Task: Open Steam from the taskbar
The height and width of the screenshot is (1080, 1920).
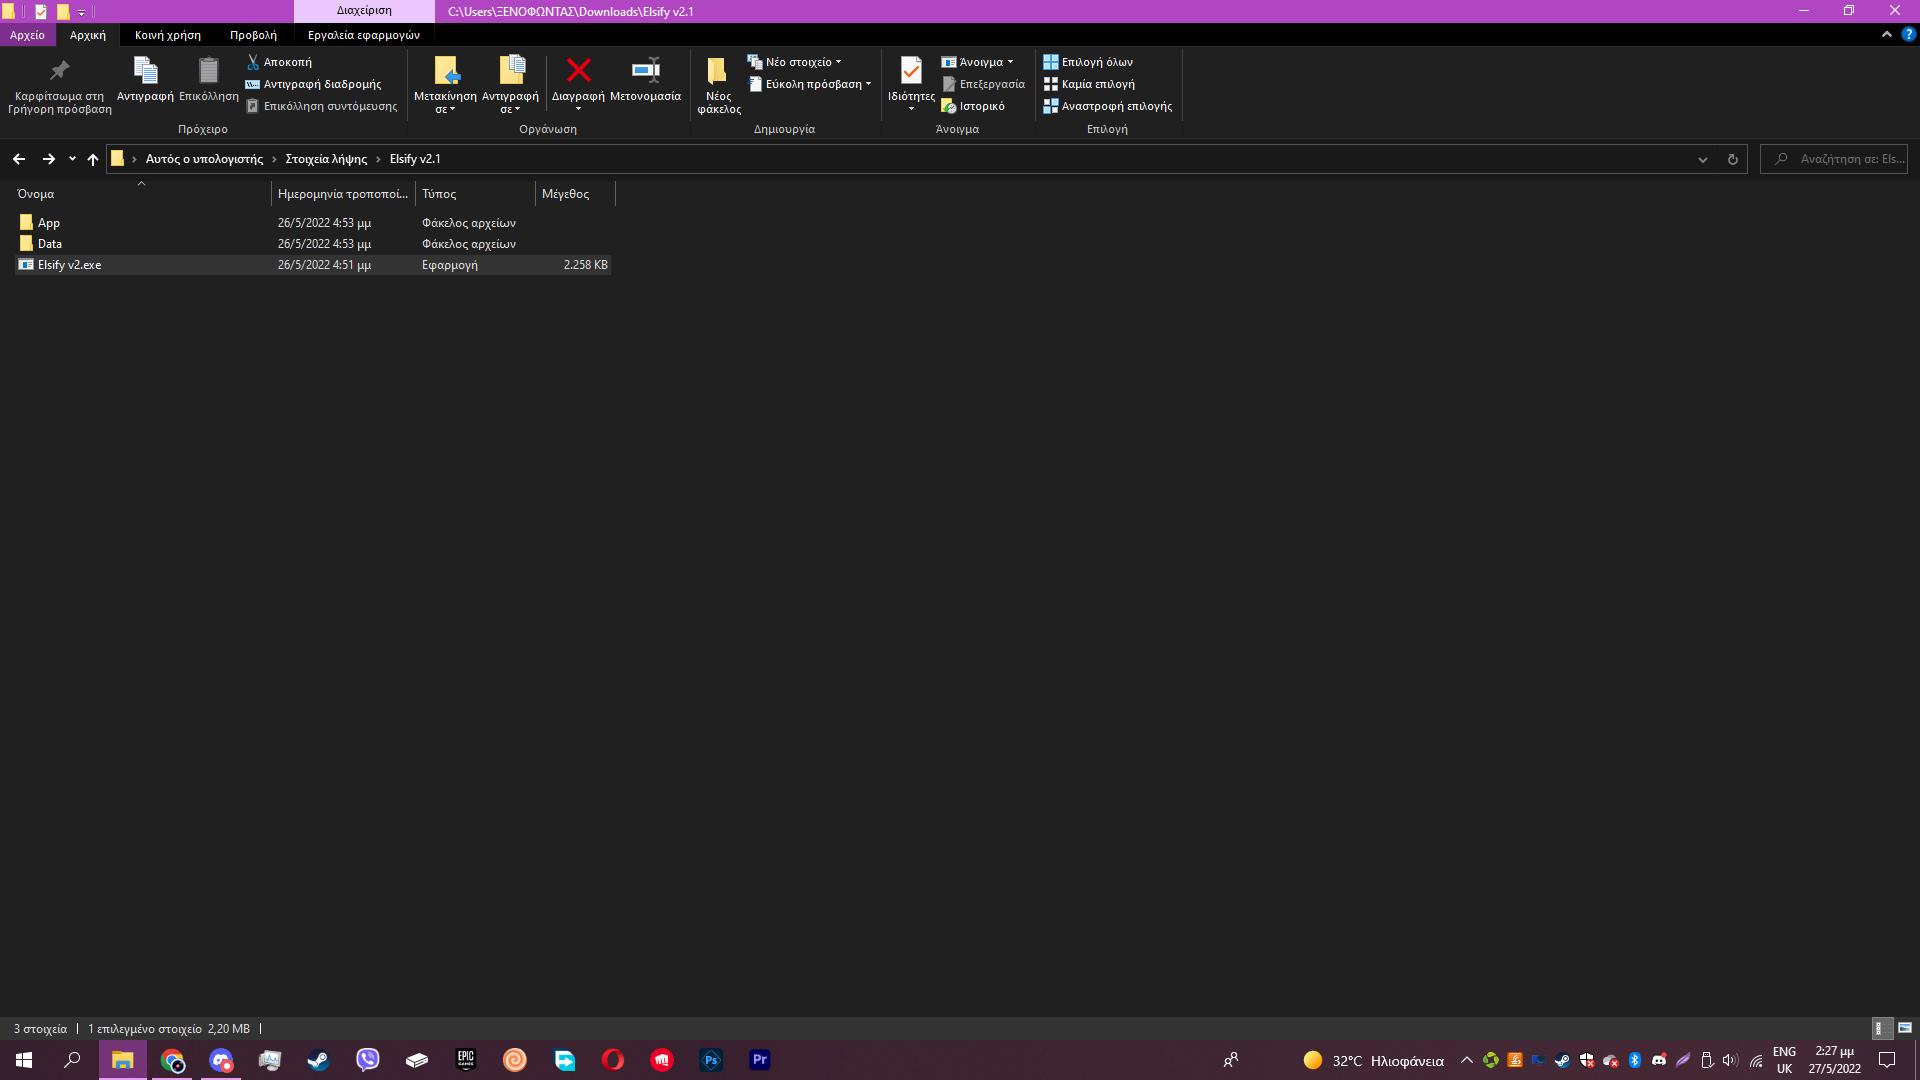Action: coord(318,1060)
